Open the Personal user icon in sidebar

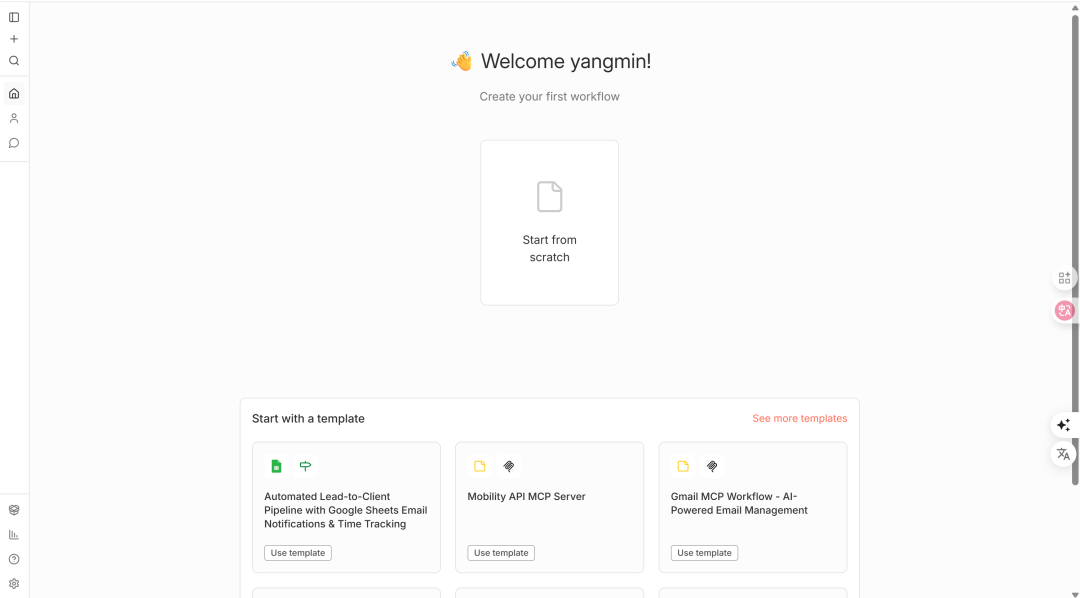[x=14, y=118]
